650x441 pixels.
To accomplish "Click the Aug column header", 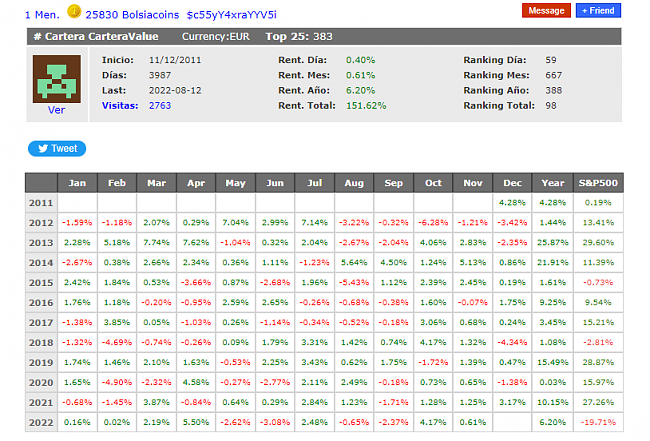I will pos(354,183).
